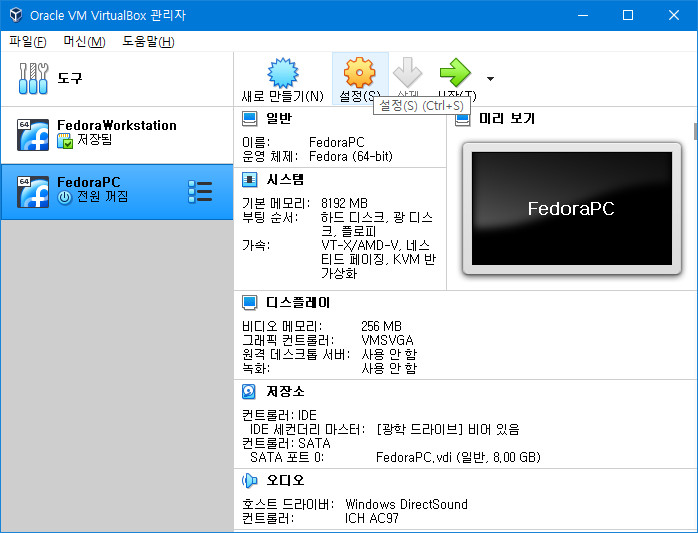Screen dimensions: 698x533
Task: Click the System (시스템) chip icon
Action: (x=250, y=179)
